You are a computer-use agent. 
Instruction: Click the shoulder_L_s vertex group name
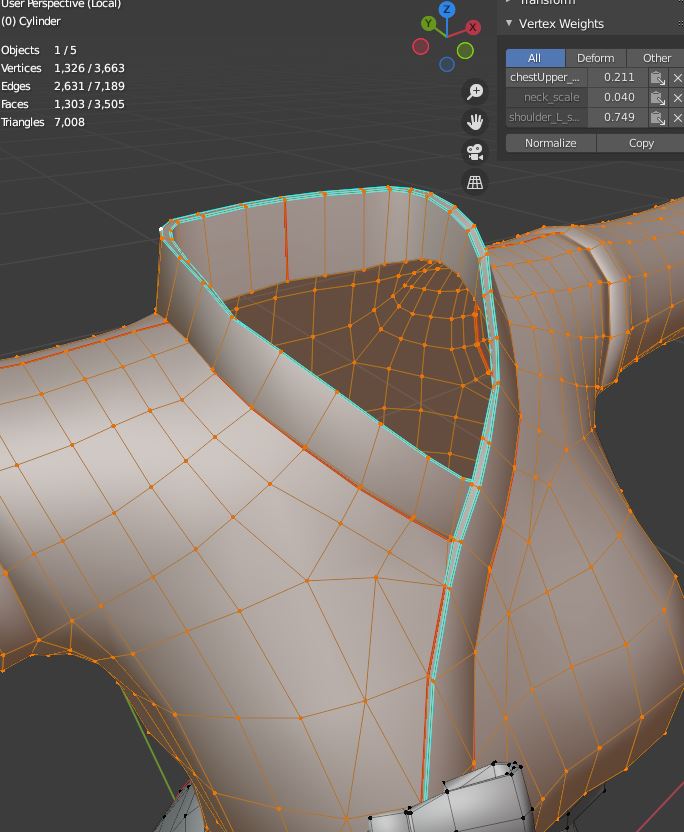click(547, 117)
